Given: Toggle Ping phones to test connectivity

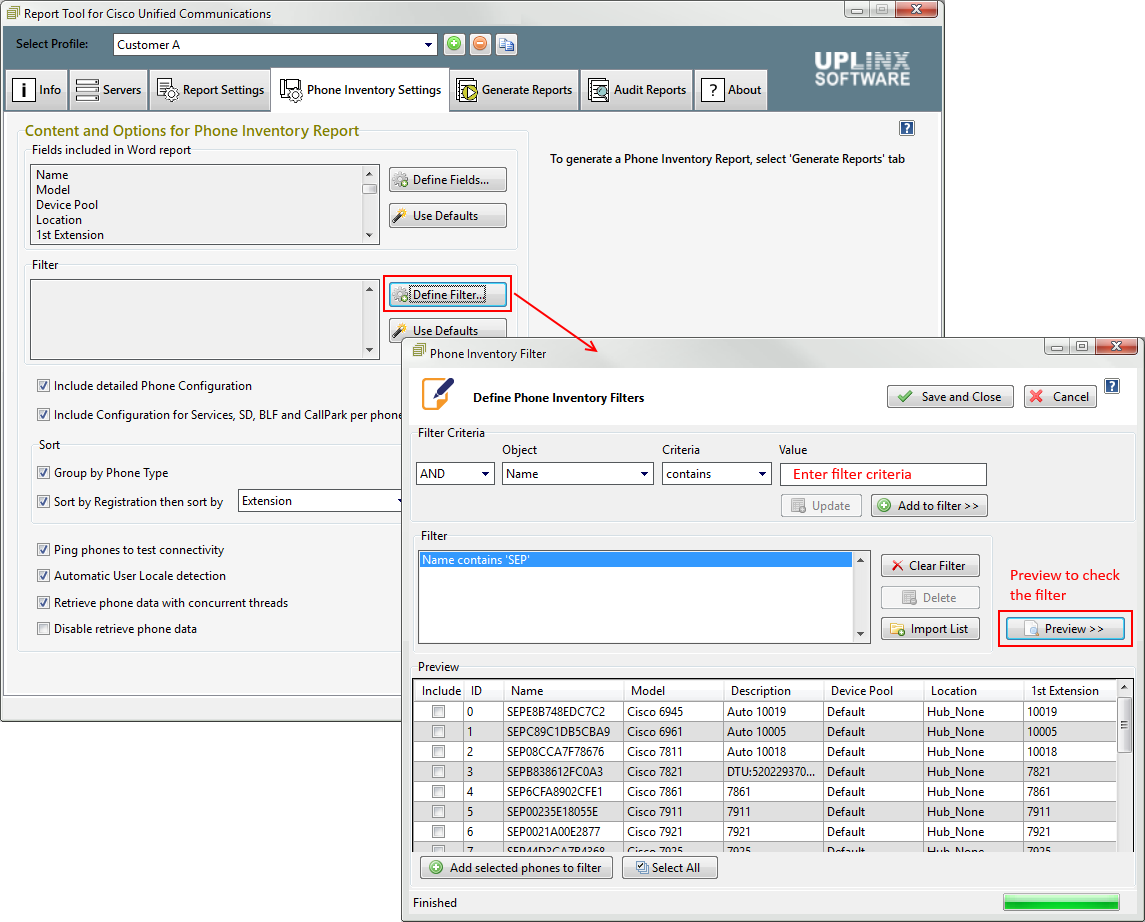Looking at the screenshot, I should [x=43, y=550].
